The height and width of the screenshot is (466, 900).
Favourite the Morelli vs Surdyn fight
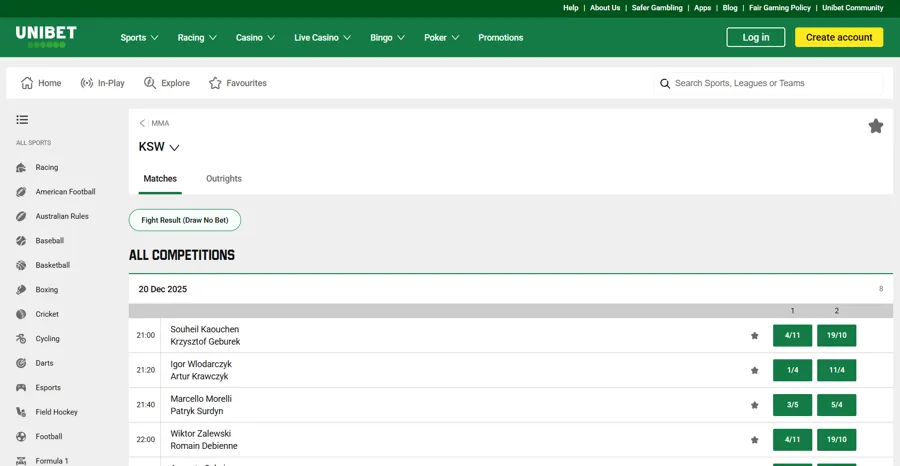click(754, 405)
